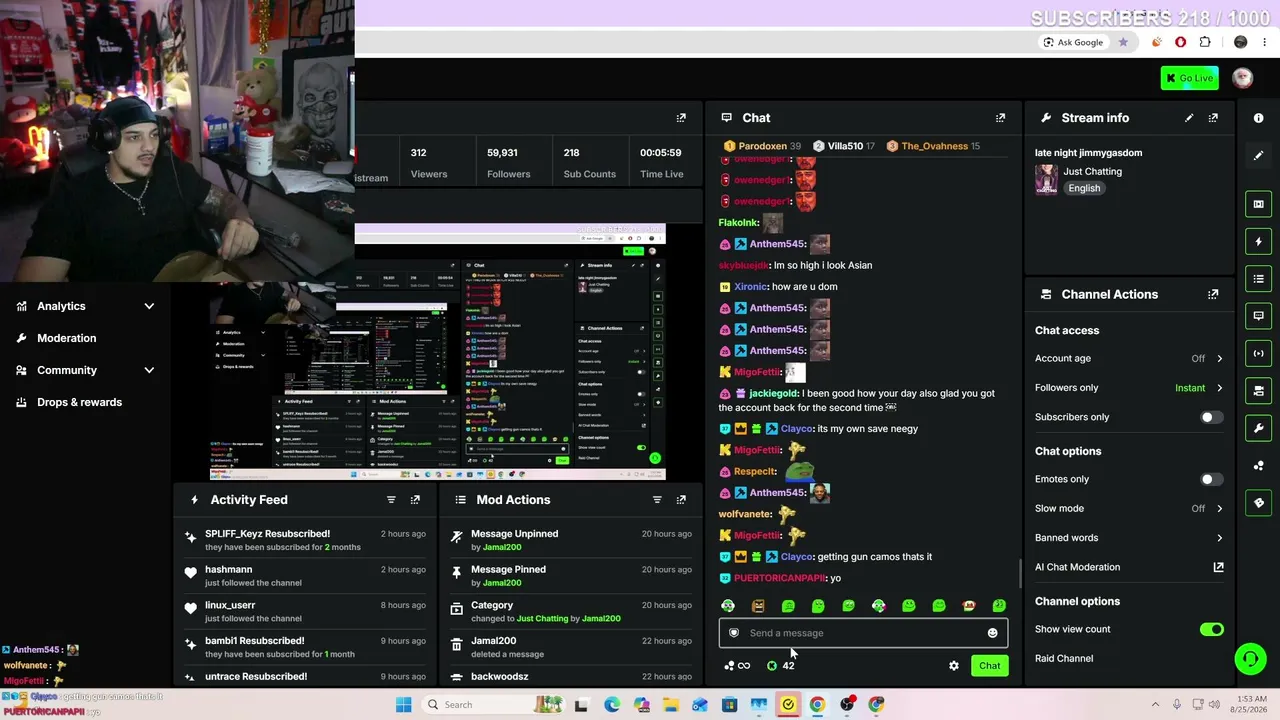Edit stream info with pencil icon
The image size is (1280, 720).
[1189, 118]
